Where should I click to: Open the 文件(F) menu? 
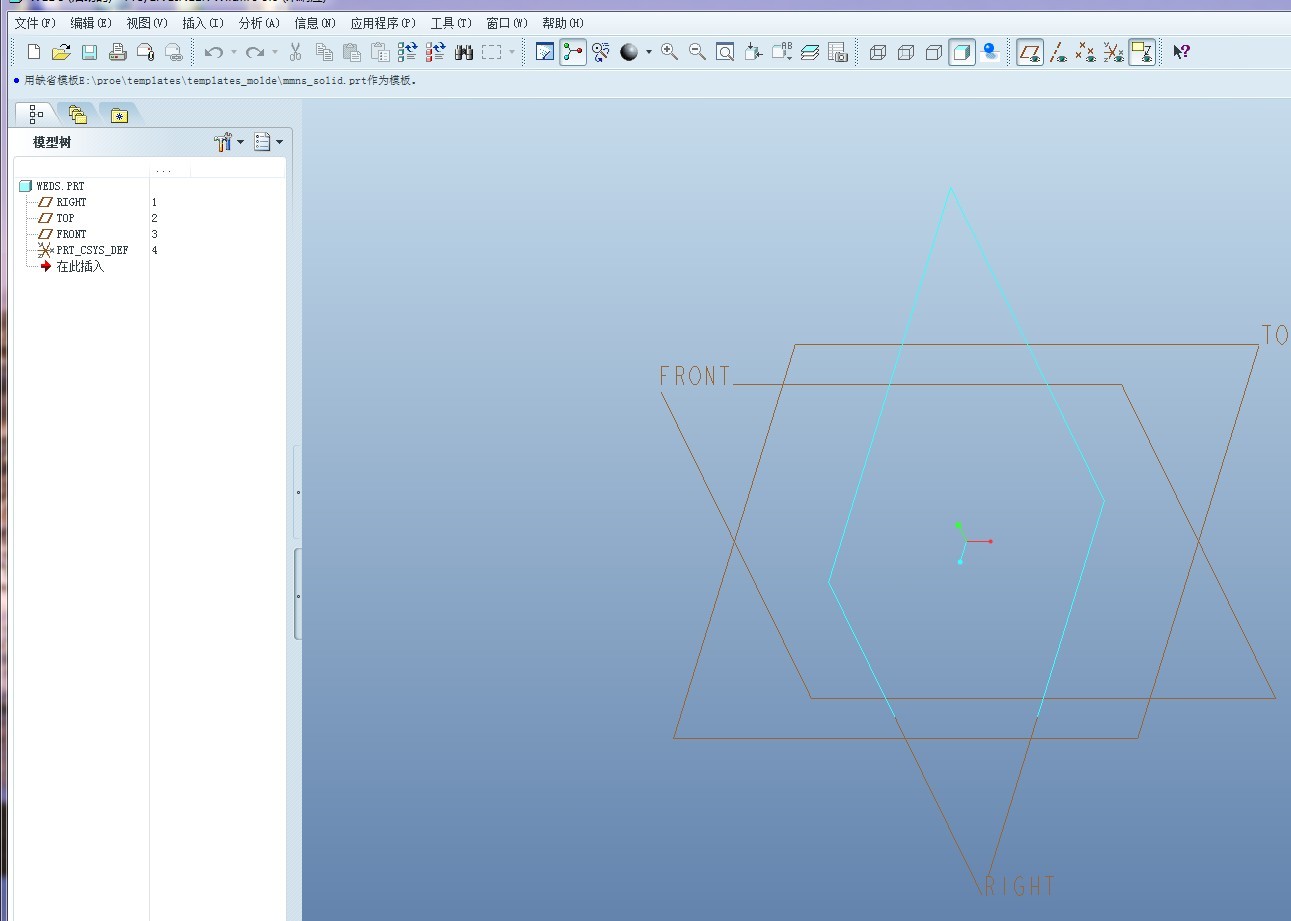pos(35,23)
